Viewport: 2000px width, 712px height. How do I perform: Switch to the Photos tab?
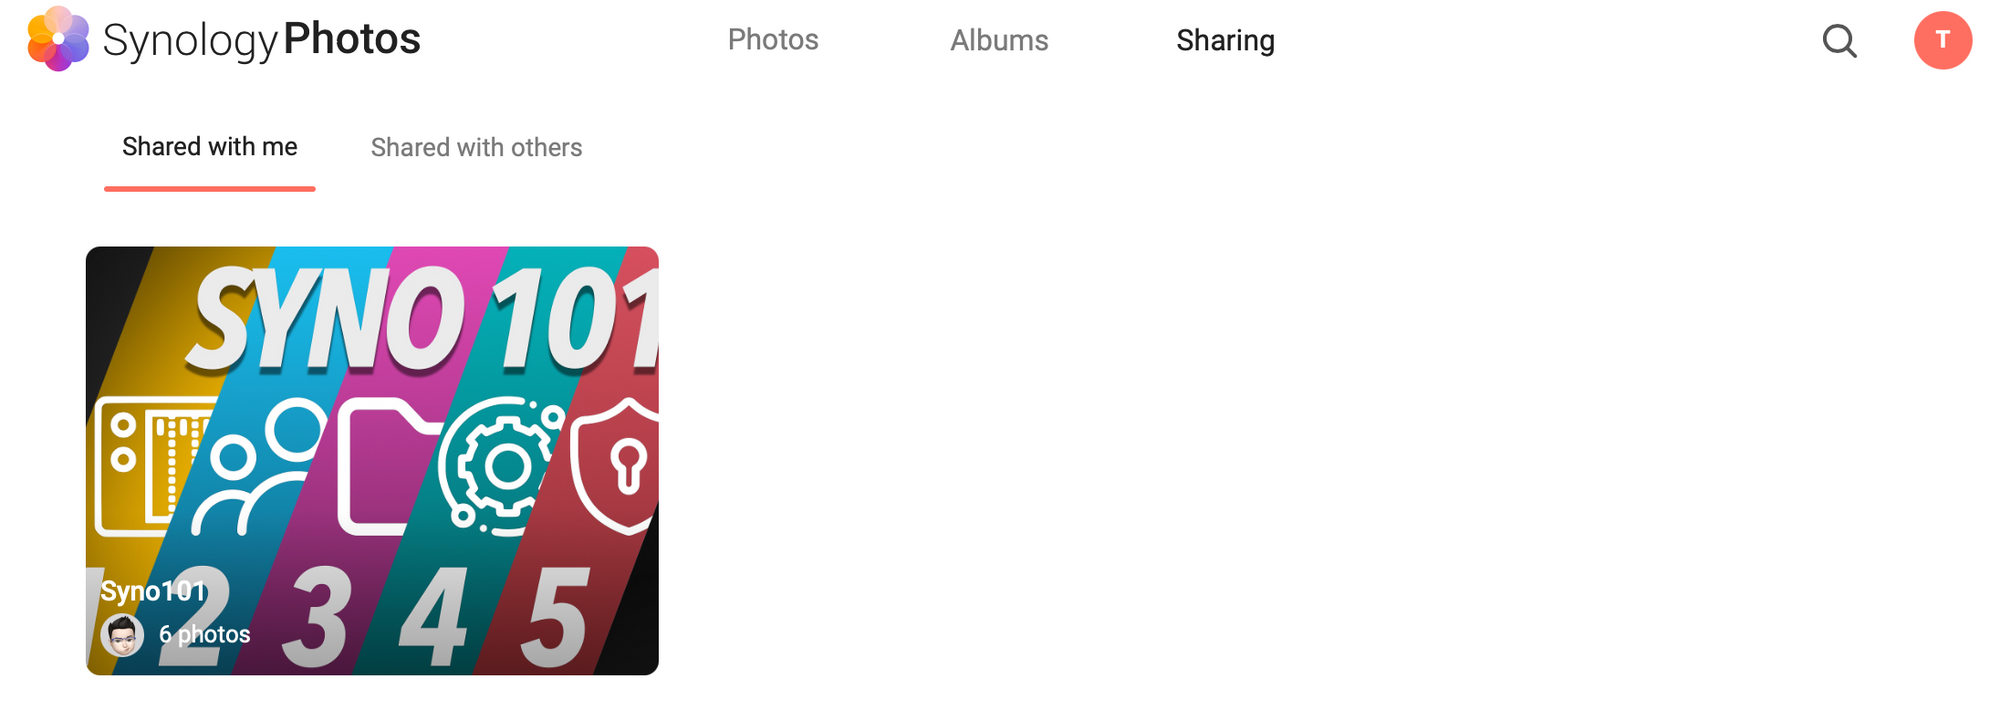point(773,40)
